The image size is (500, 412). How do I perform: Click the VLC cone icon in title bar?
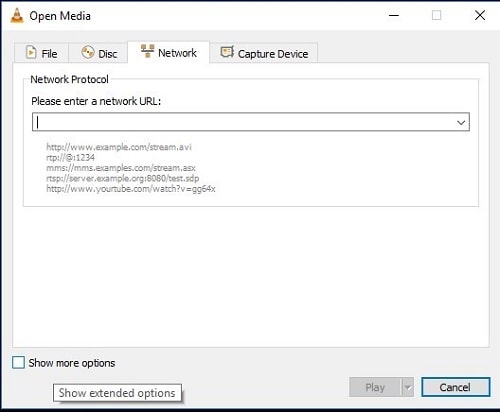click(x=17, y=15)
